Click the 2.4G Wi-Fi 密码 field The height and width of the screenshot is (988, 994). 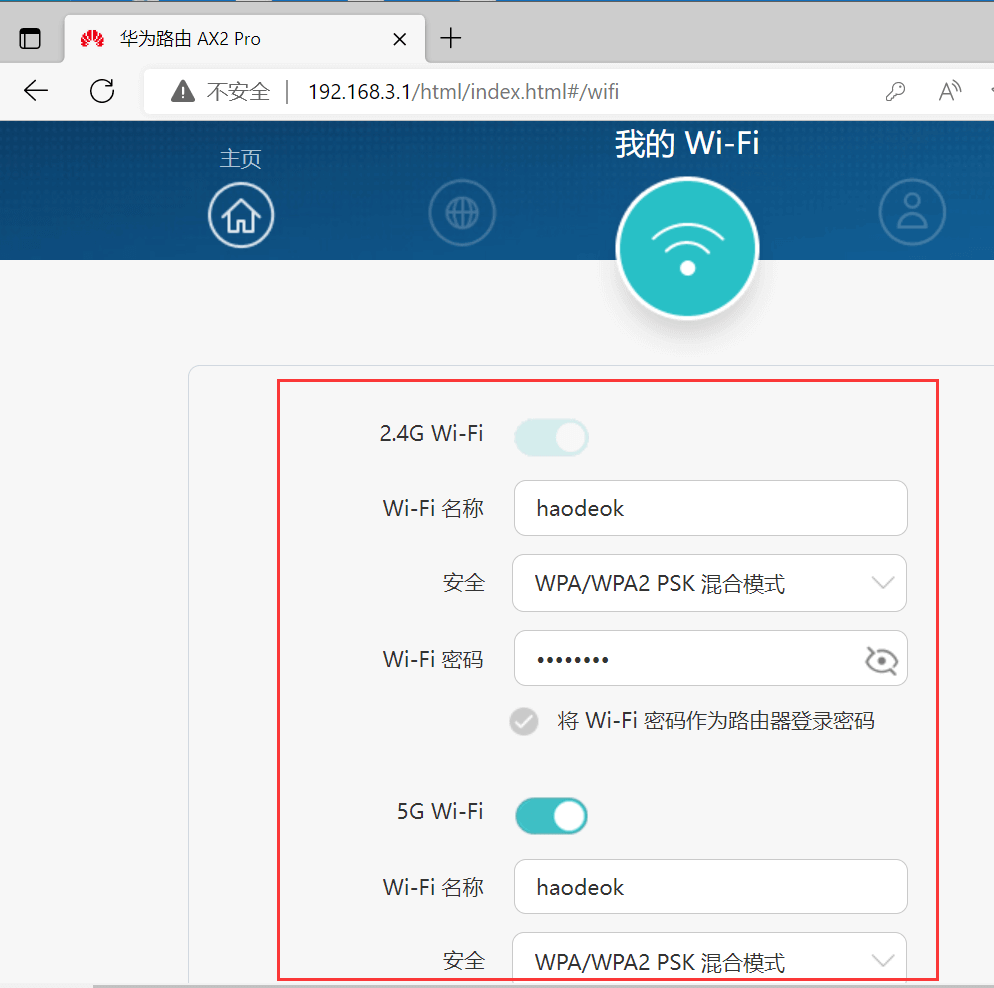711,658
